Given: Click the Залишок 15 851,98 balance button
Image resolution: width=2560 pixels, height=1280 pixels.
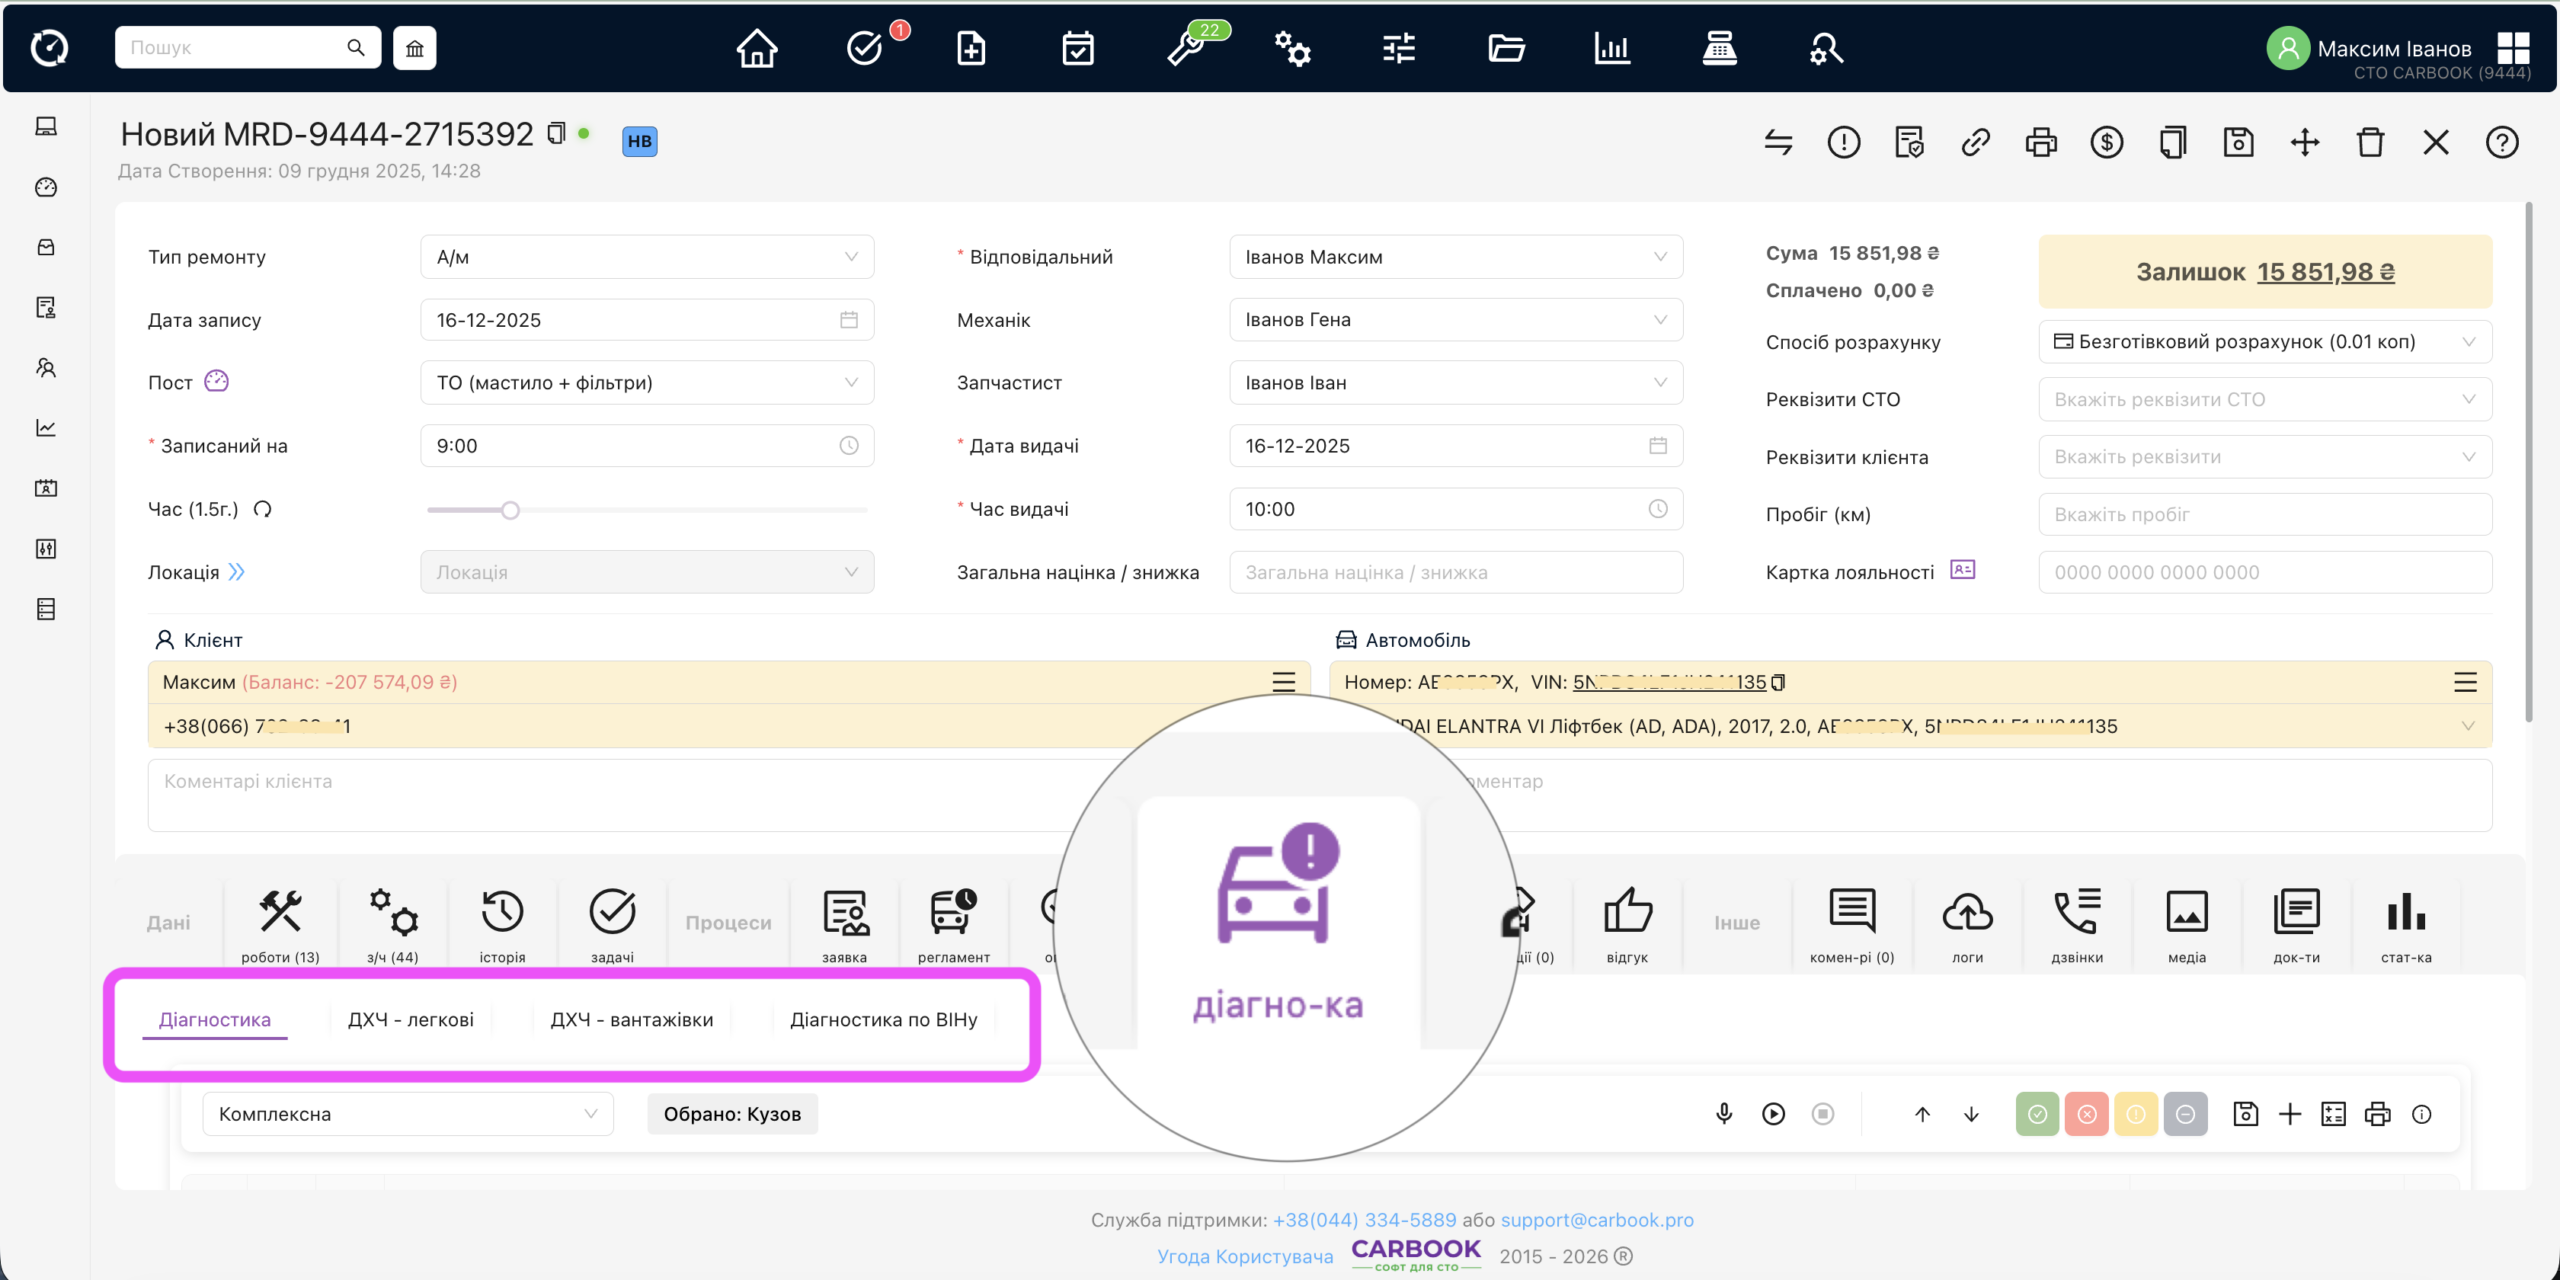Looking at the screenshot, I should tap(2265, 272).
